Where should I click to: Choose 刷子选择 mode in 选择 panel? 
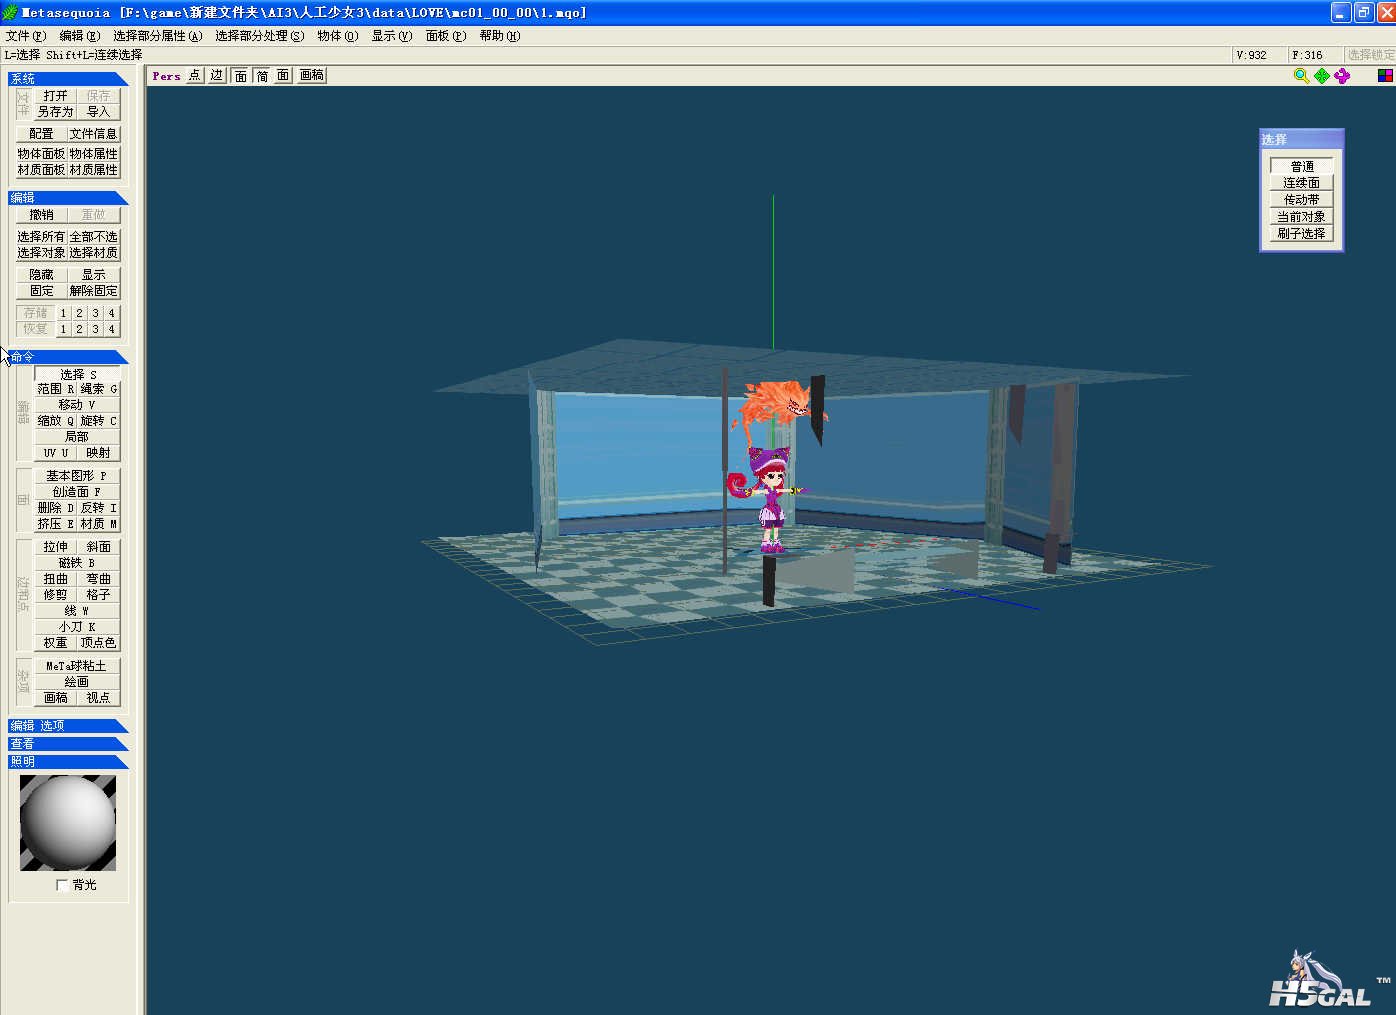pos(1302,234)
